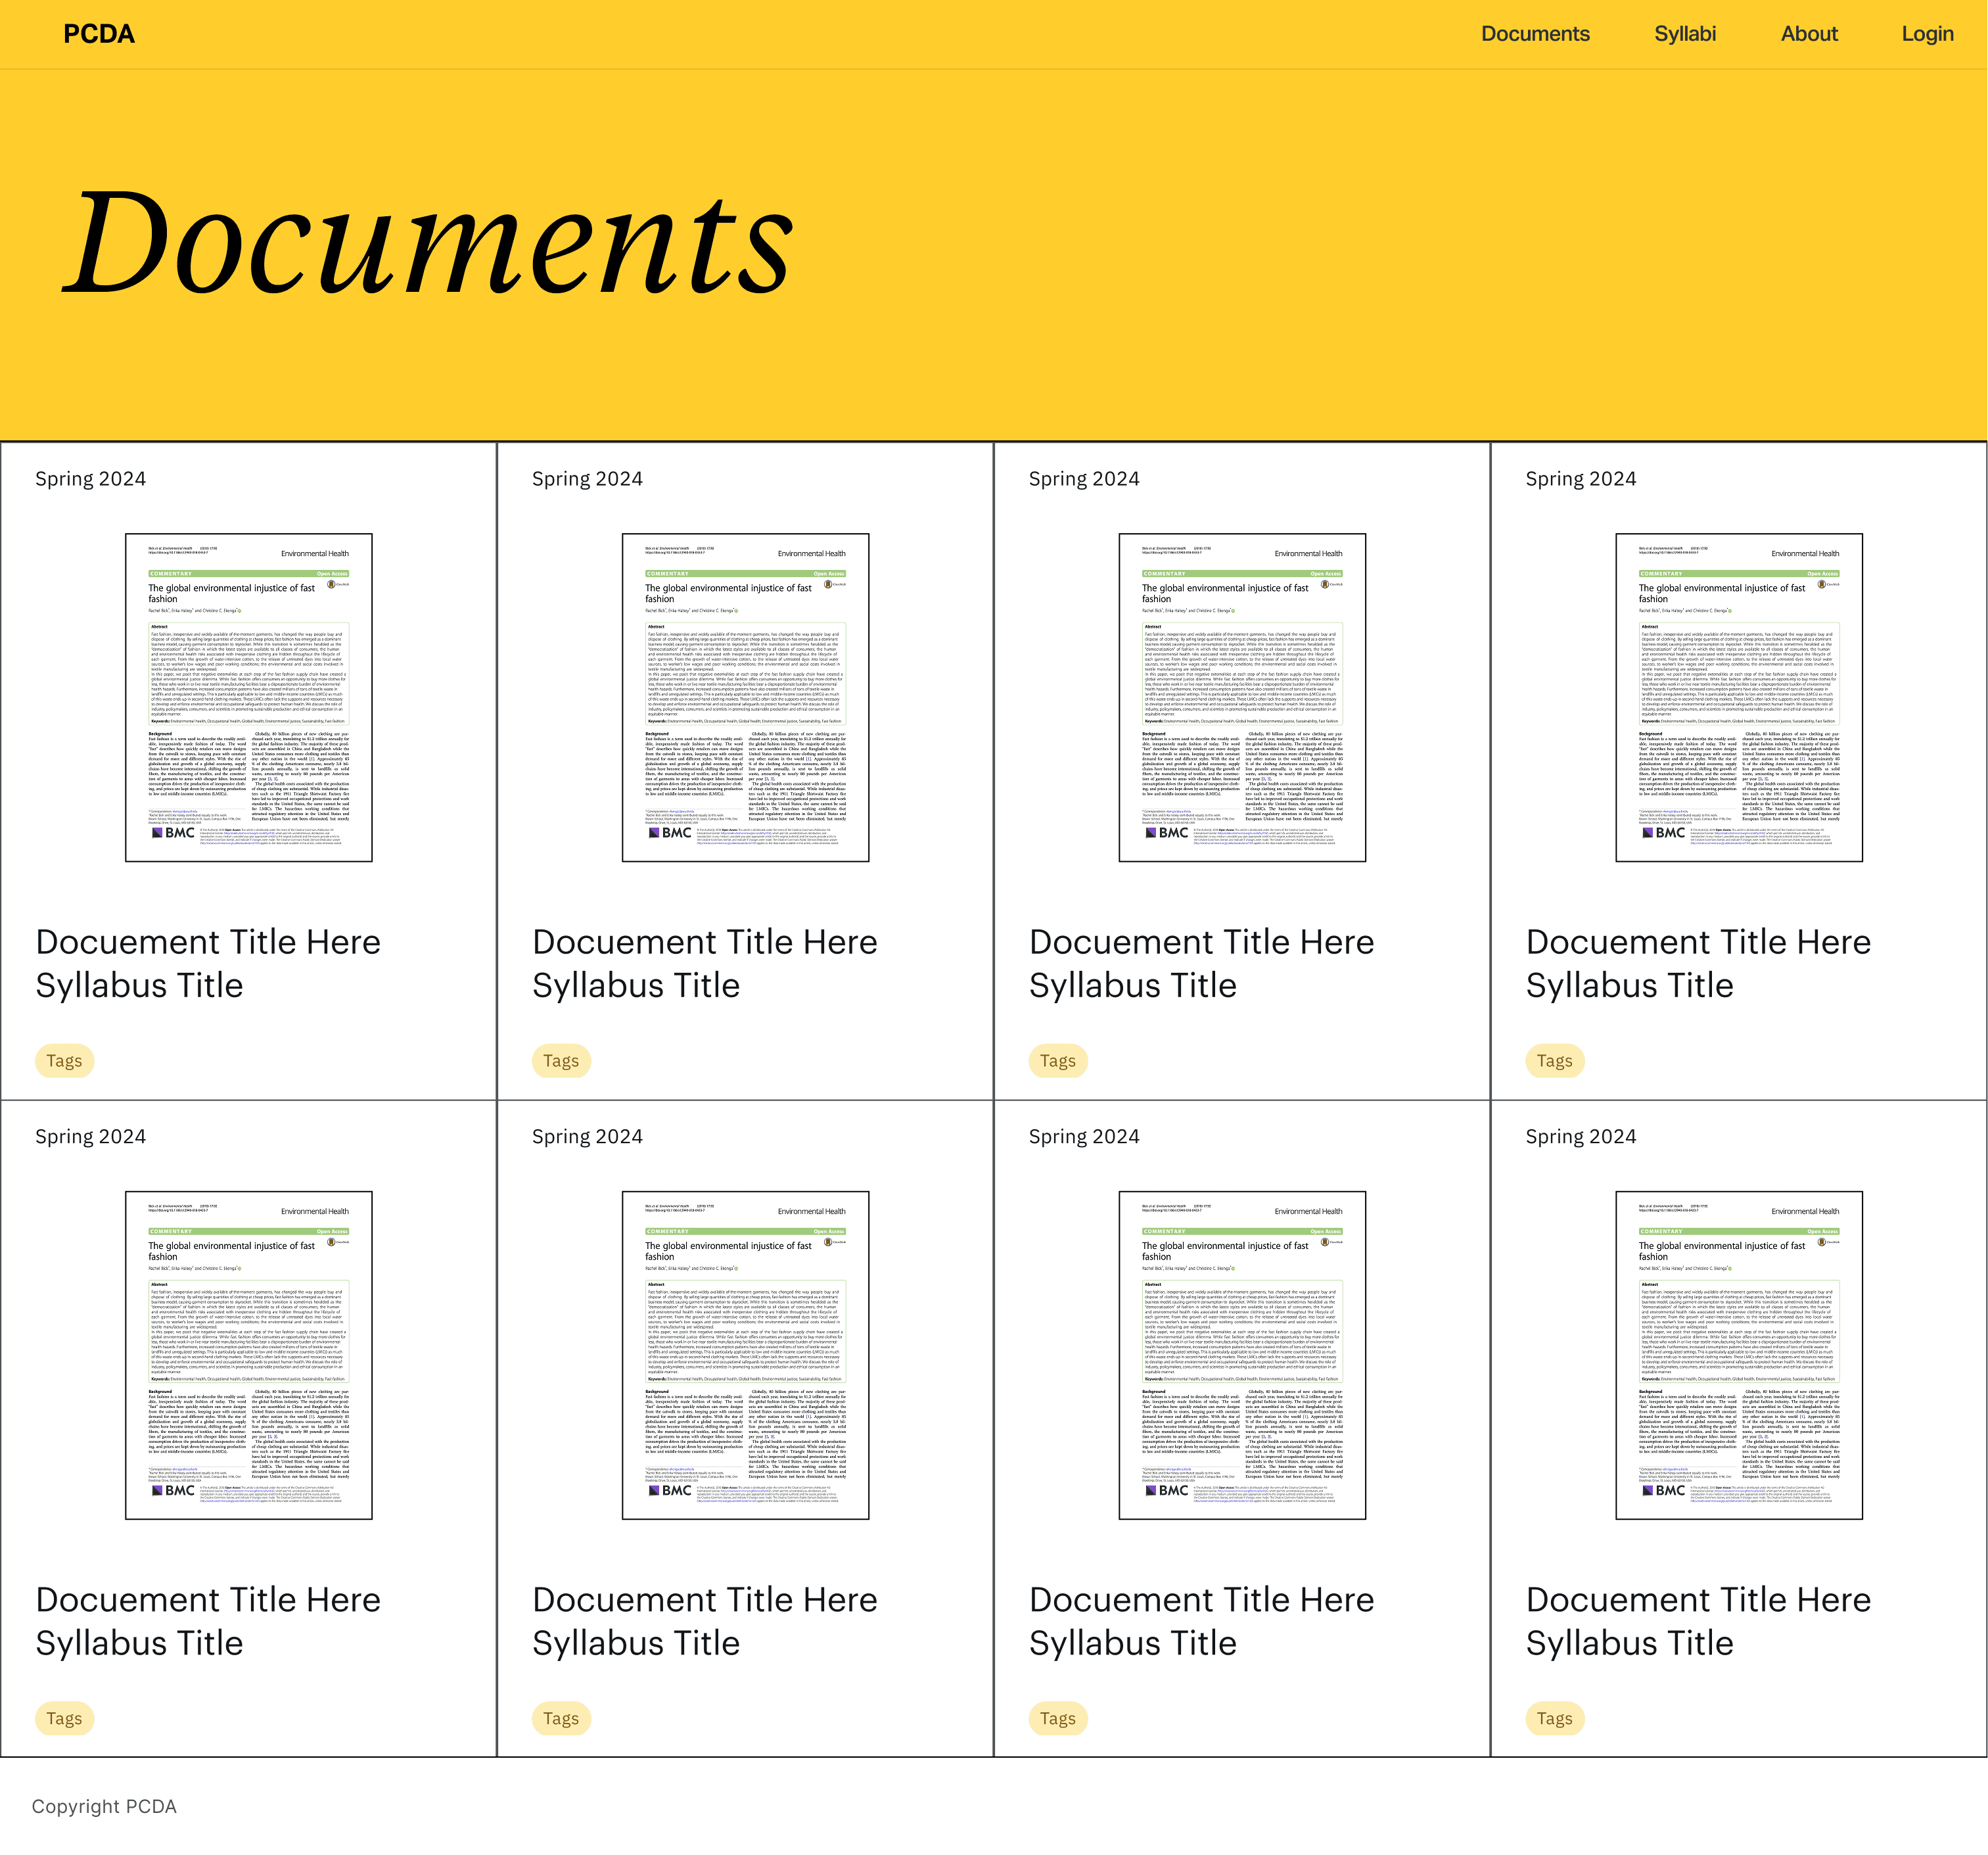Open first row second document thumbnail
The image size is (1988, 1855).
(x=745, y=697)
